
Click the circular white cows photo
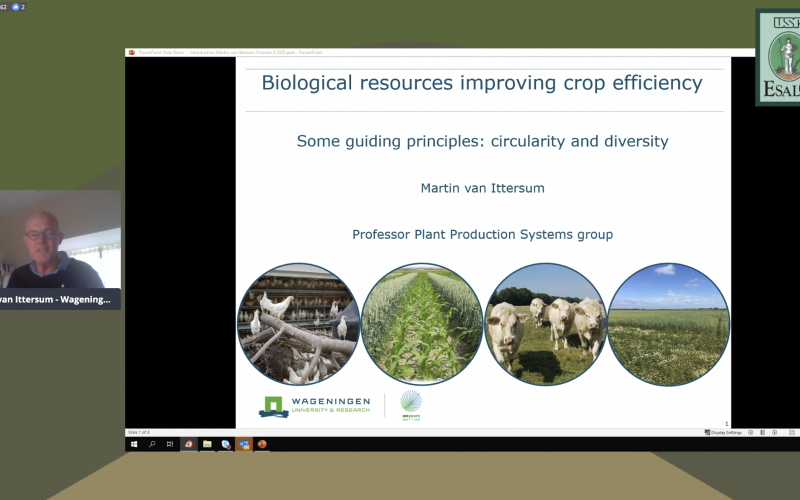coord(545,324)
